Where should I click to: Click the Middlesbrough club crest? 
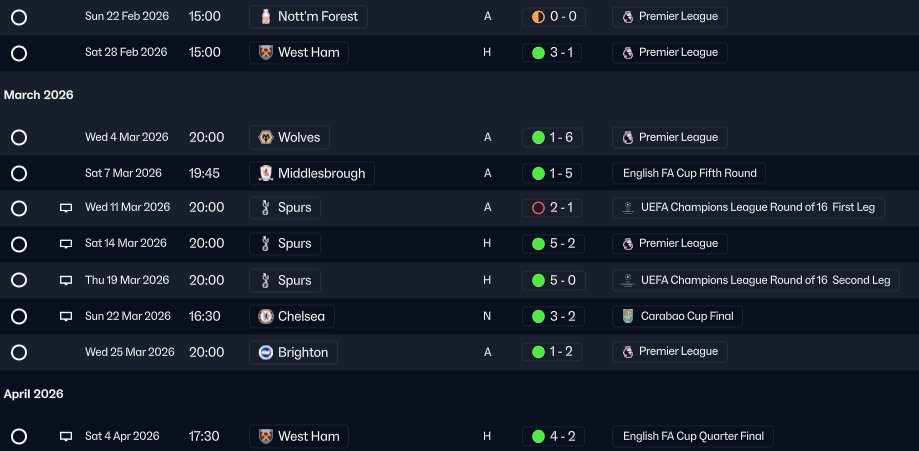[x=266, y=173]
